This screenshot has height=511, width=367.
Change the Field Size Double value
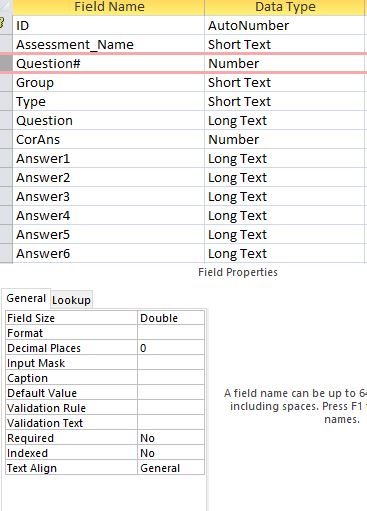pos(171,318)
